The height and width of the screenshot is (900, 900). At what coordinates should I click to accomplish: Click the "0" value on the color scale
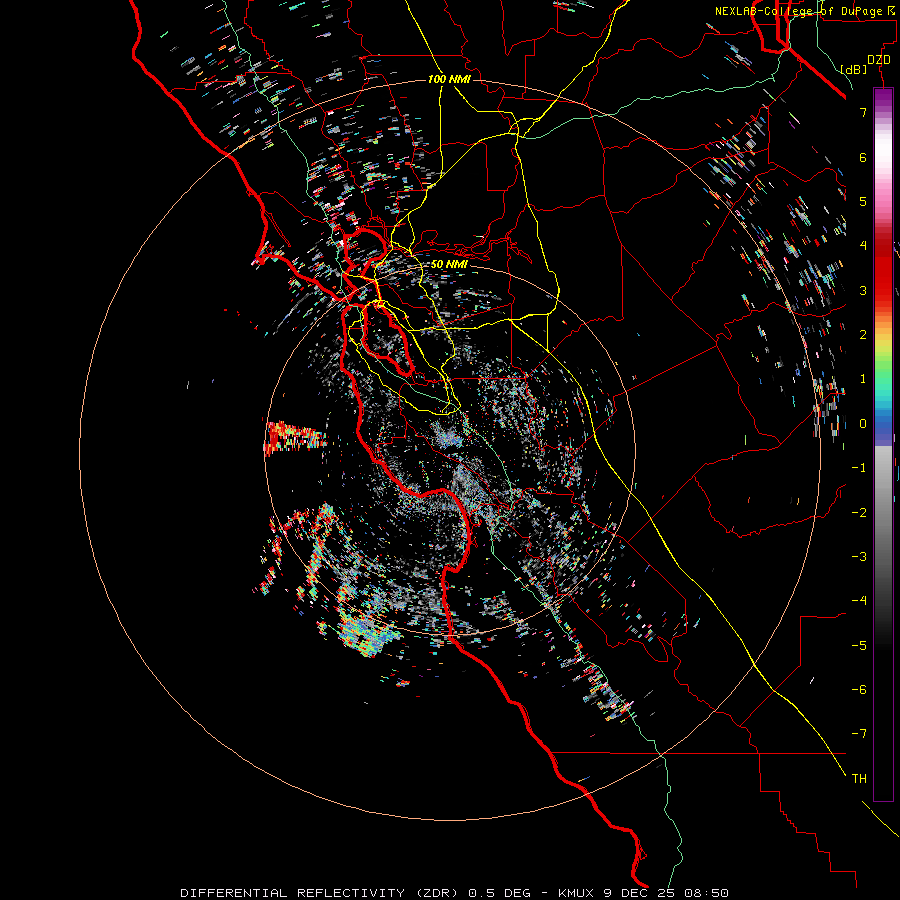tap(863, 424)
